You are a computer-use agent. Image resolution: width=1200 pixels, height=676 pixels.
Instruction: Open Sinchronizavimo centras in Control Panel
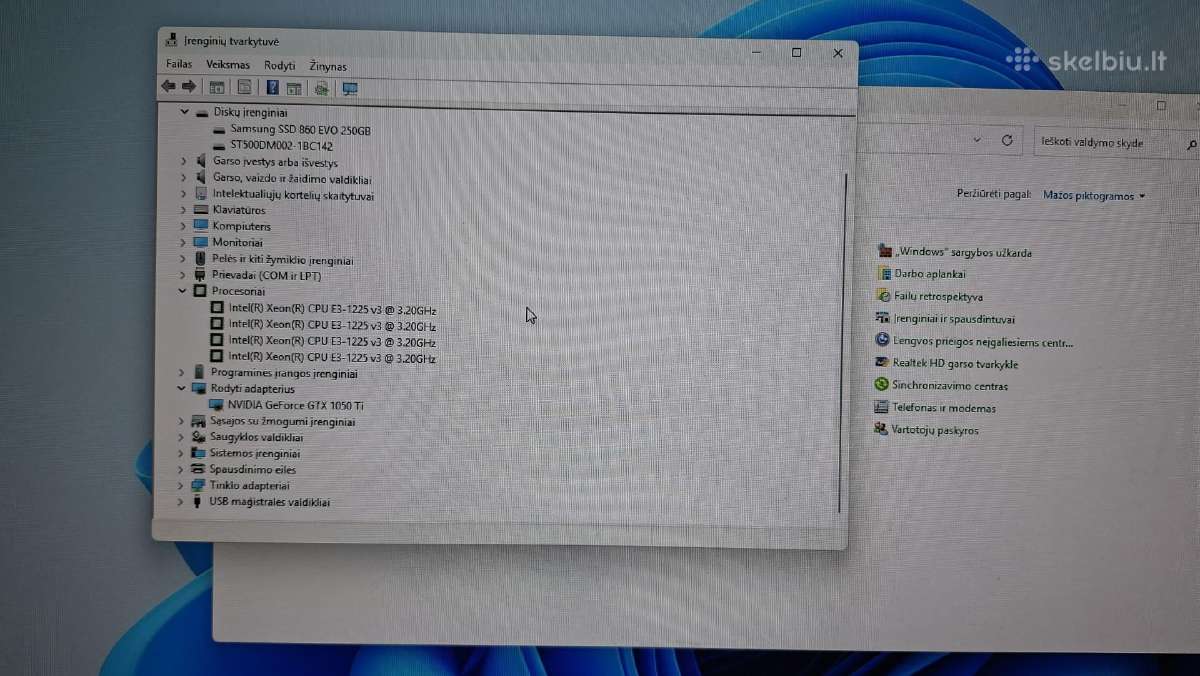(x=950, y=386)
